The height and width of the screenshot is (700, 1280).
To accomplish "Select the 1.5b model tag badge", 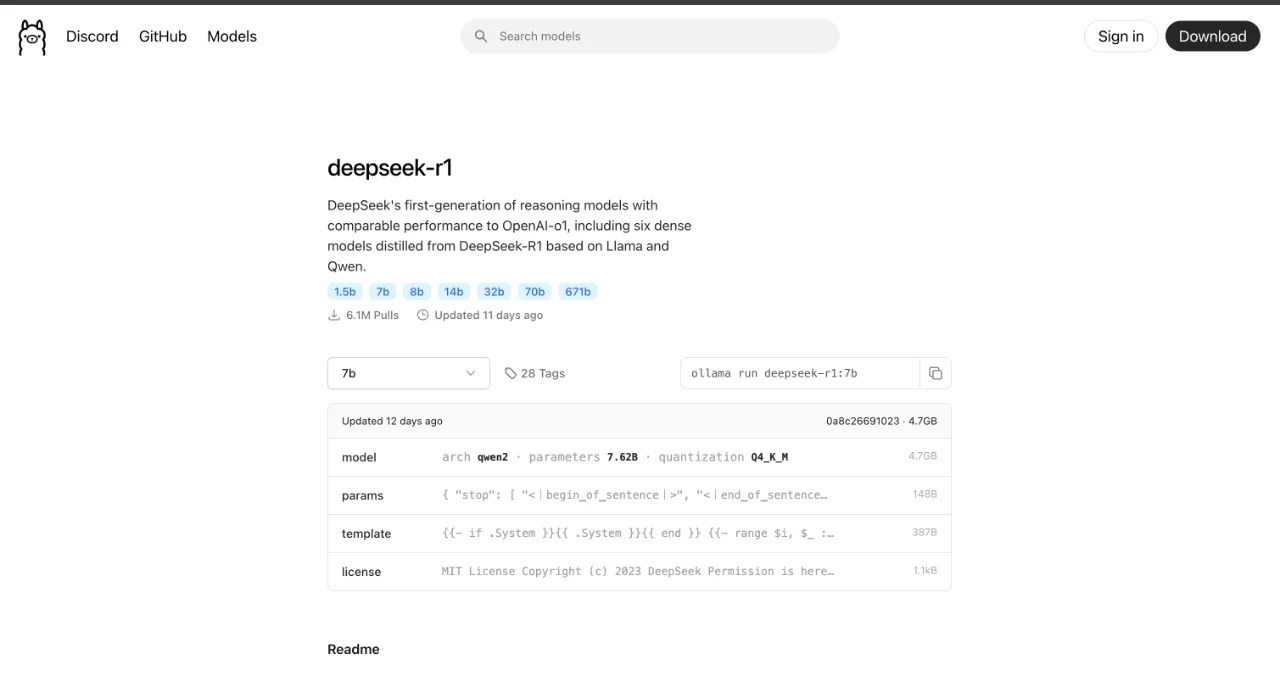I will click(x=344, y=291).
